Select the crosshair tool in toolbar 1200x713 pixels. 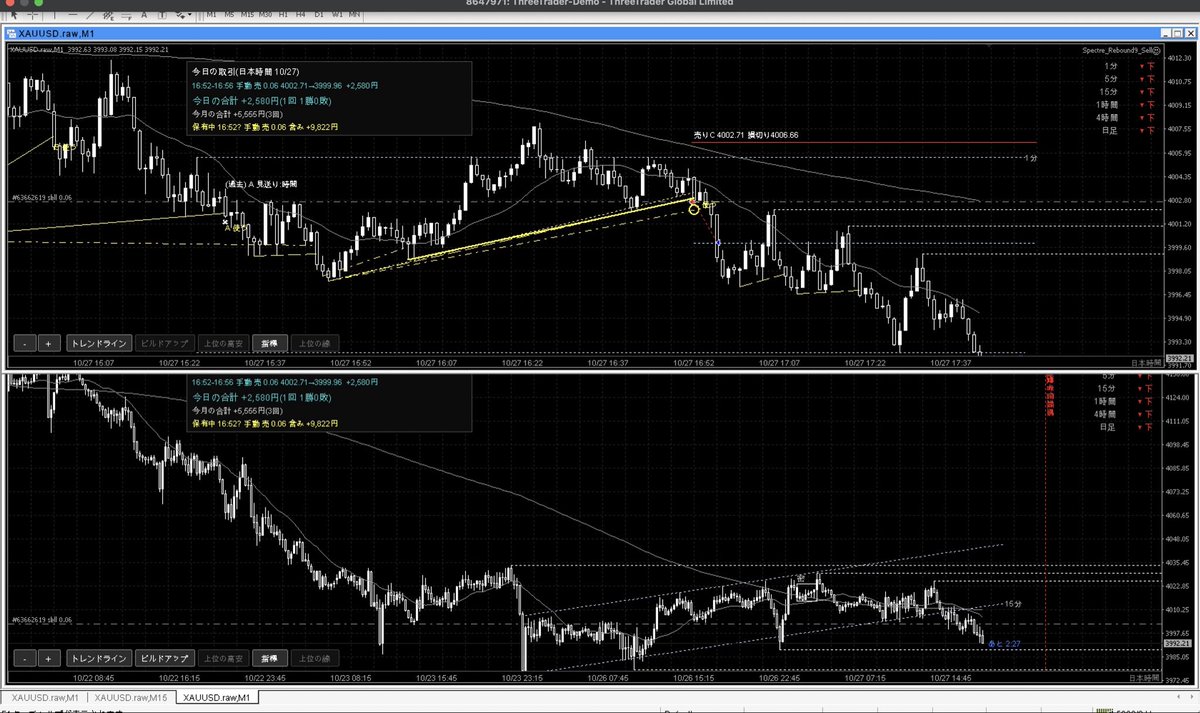(33, 15)
